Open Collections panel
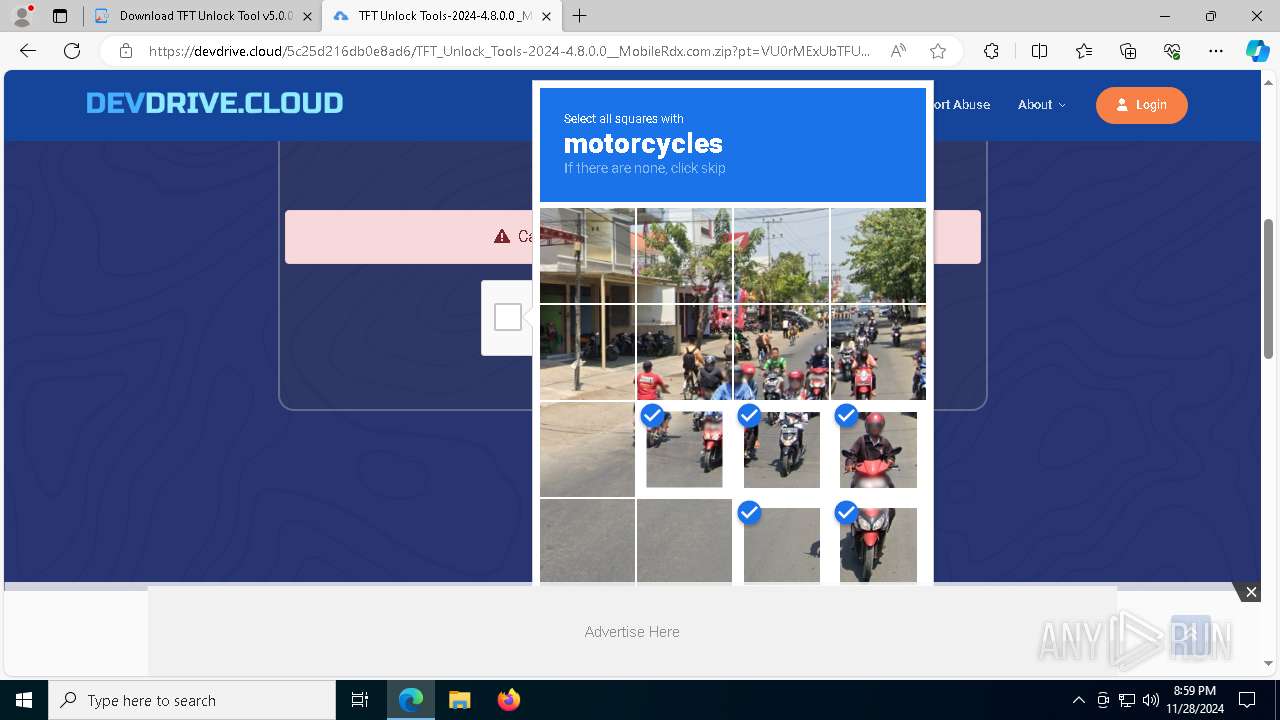1280x720 pixels. pyautogui.click(x=1128, y=51)
